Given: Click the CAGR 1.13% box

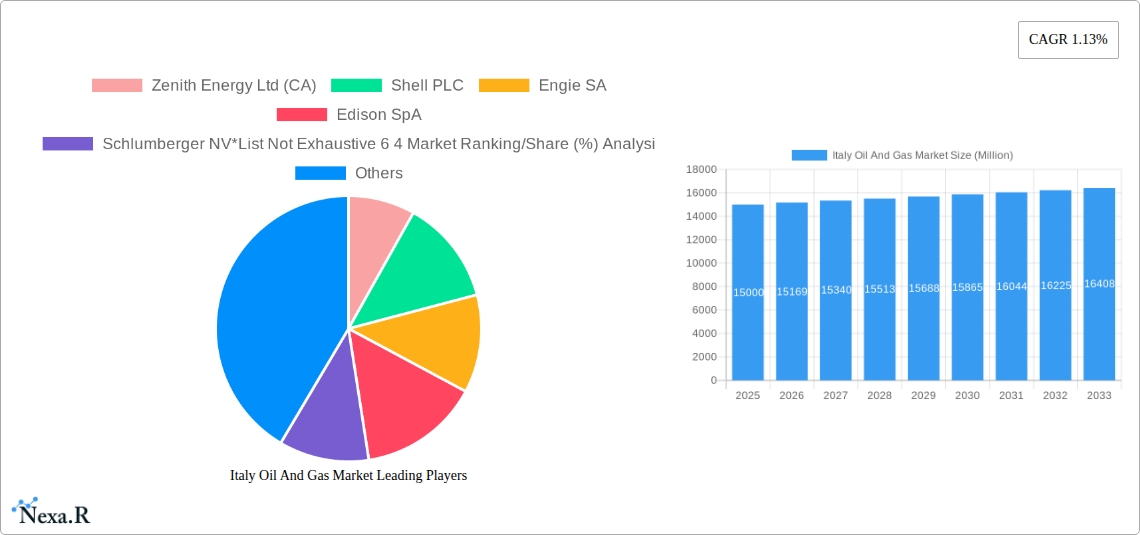Looking at the screenshot, I should pos(1068,40).
